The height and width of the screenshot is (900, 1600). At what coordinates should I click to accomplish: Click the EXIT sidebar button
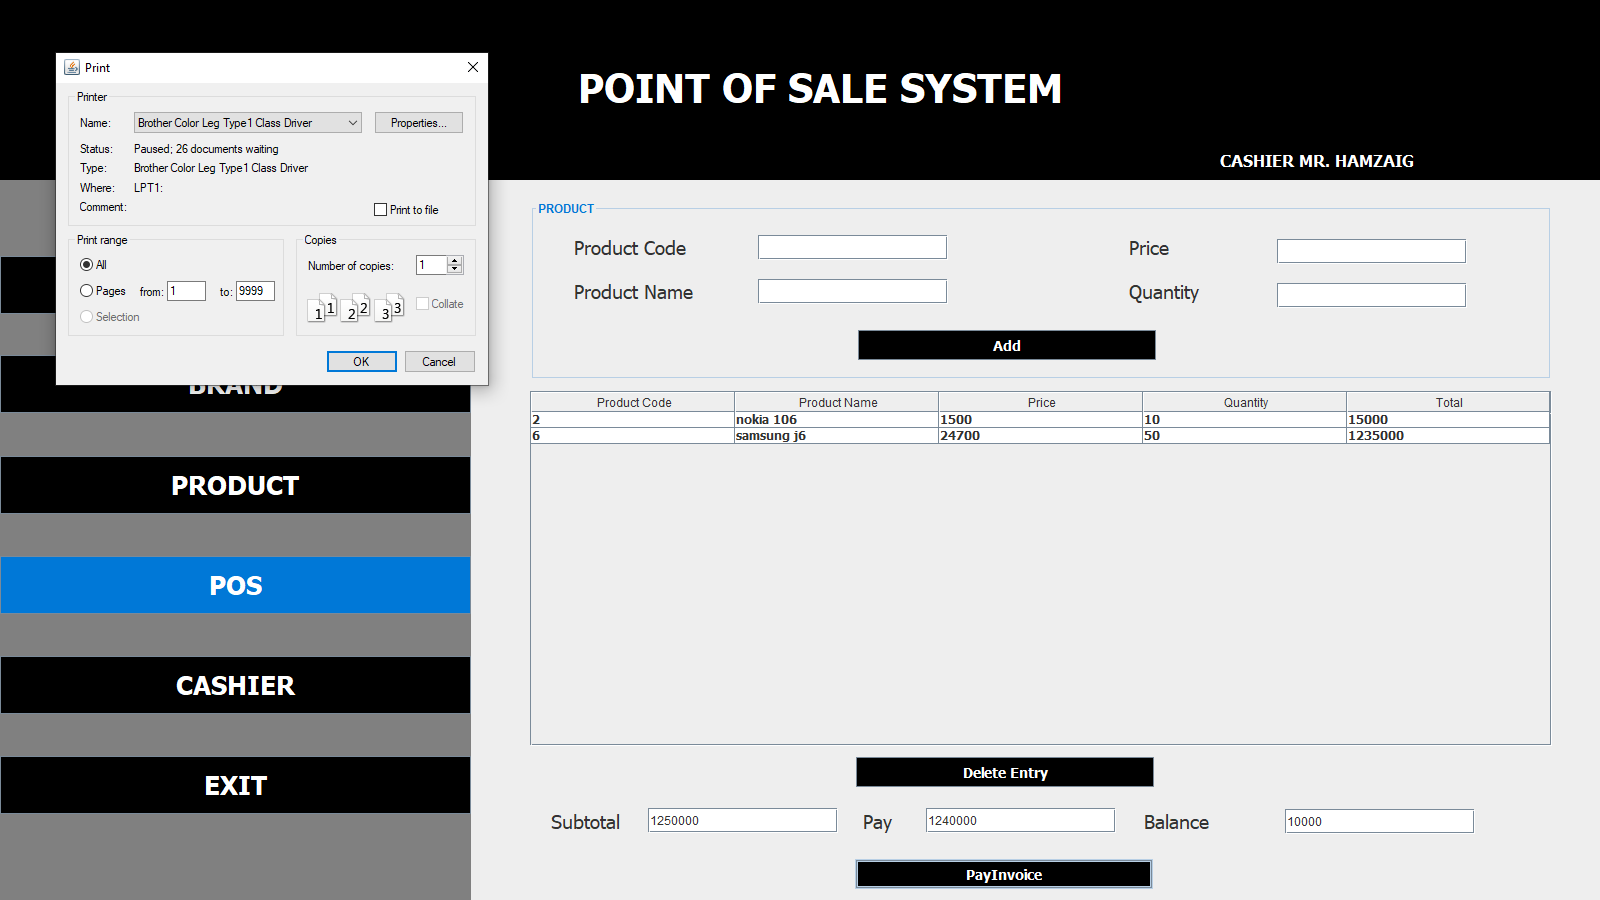click(x=235, y=786)
